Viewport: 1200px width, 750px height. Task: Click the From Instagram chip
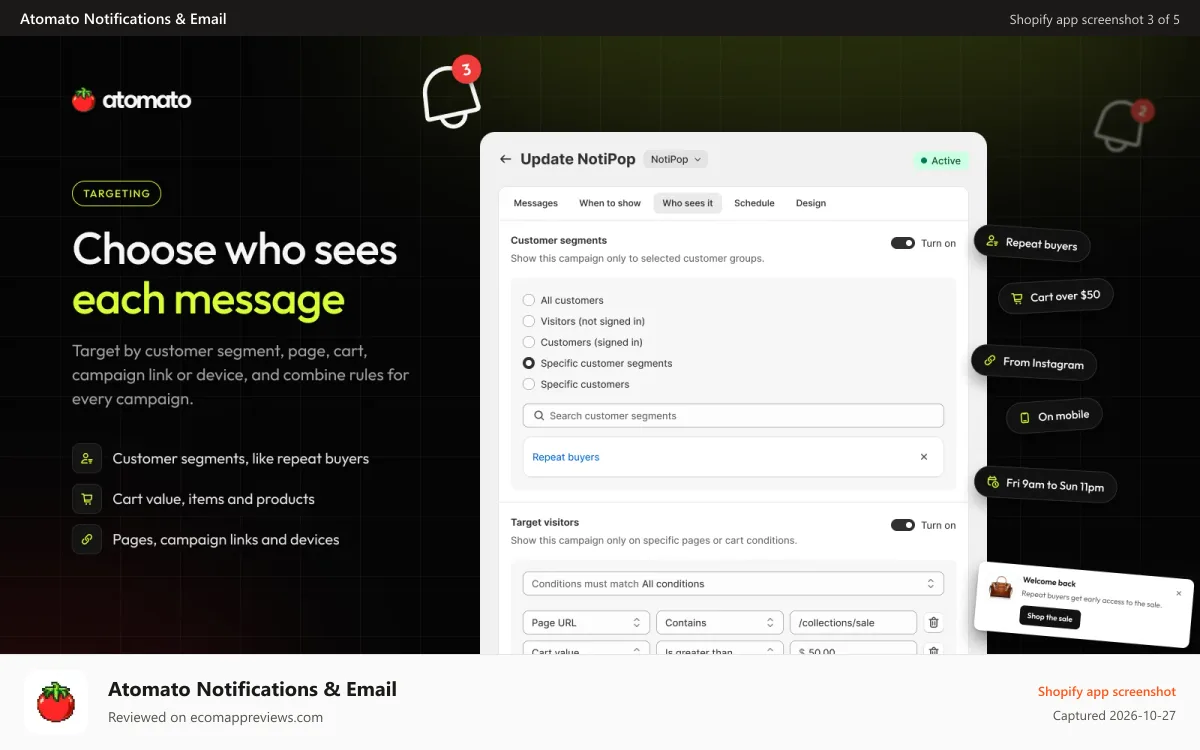click(1034, 362)
